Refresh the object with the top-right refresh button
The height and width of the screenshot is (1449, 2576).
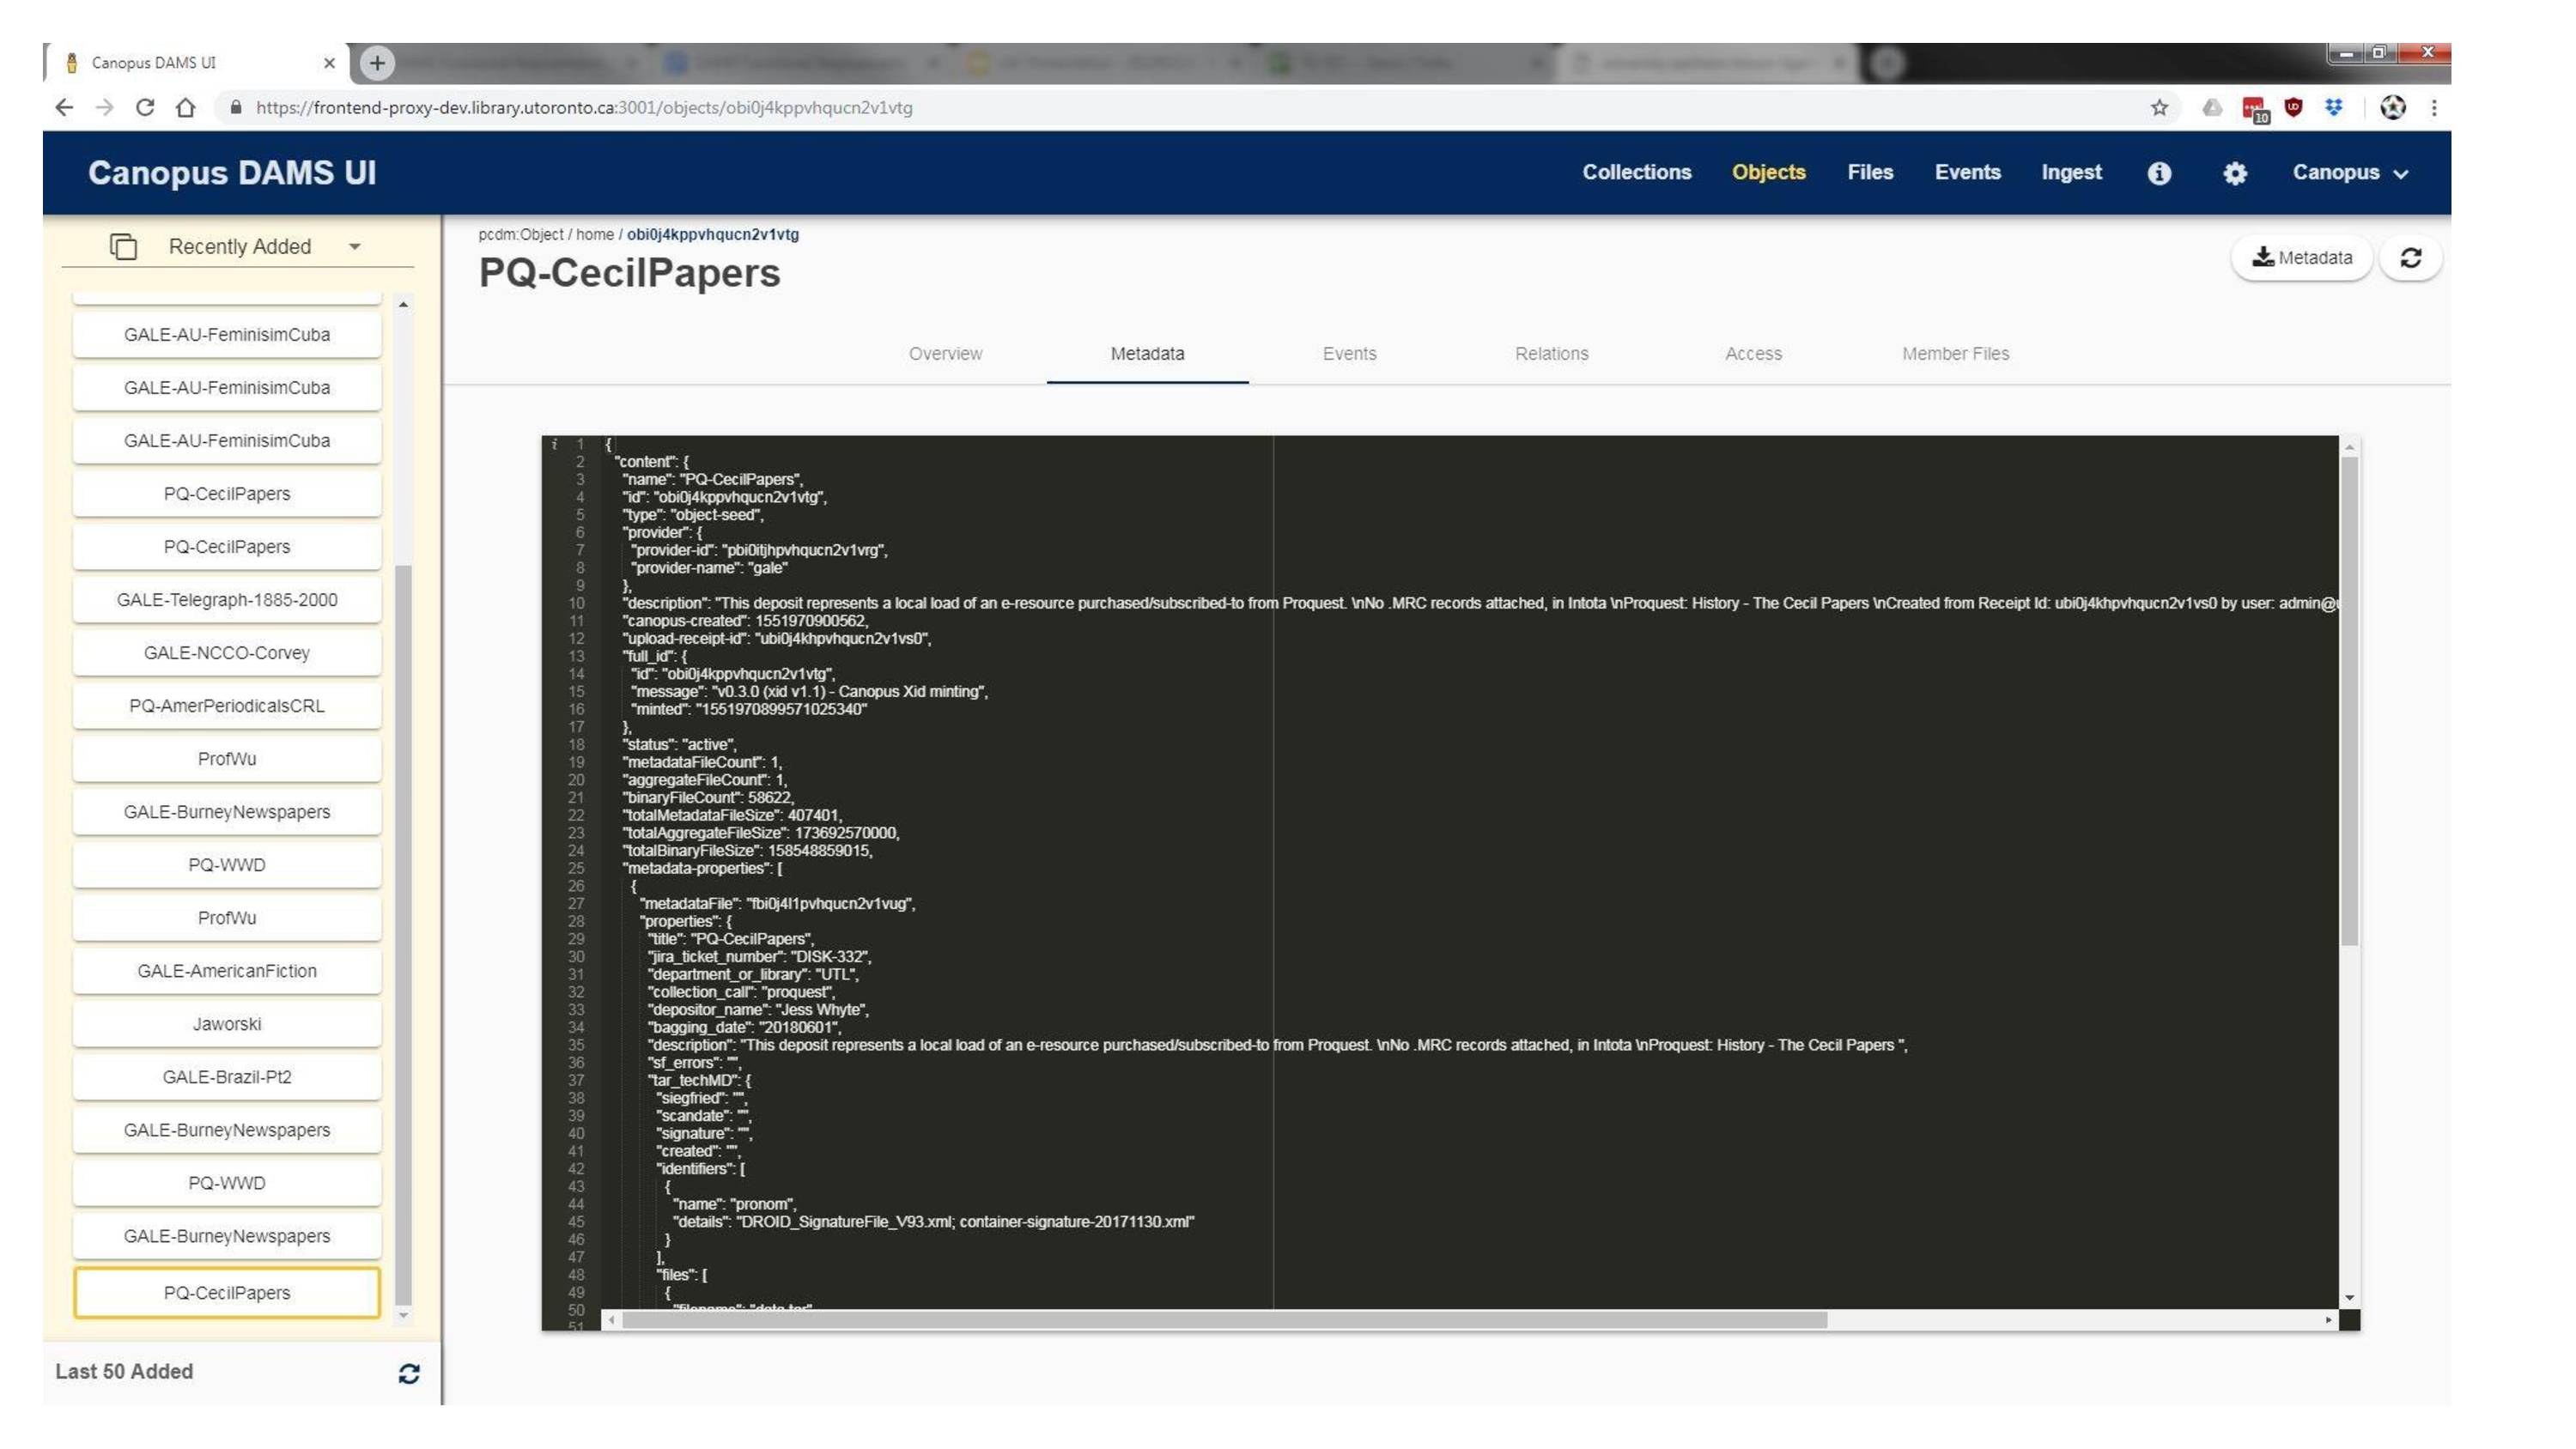(2411, 258)
